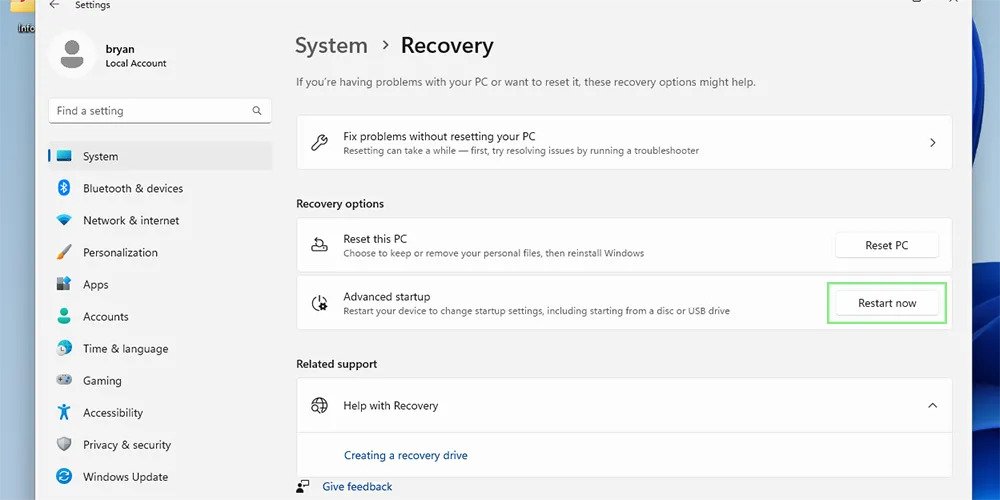Click the back arrow in Settings

(54, 5)
